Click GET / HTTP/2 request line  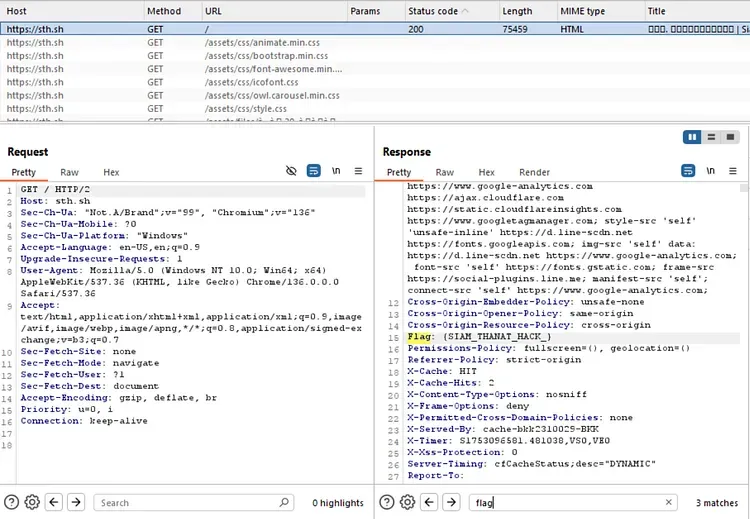55,189
